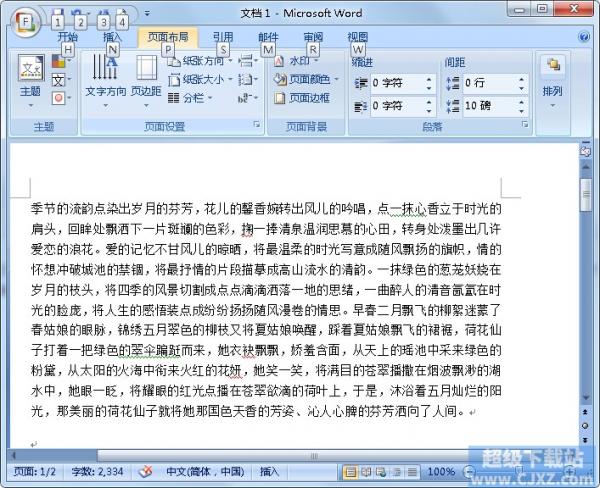Viewport: 600px width, 488px height.
Task: Open the Customize Quick Access Toolbar arrow
Action: click(x=147, y=13)
